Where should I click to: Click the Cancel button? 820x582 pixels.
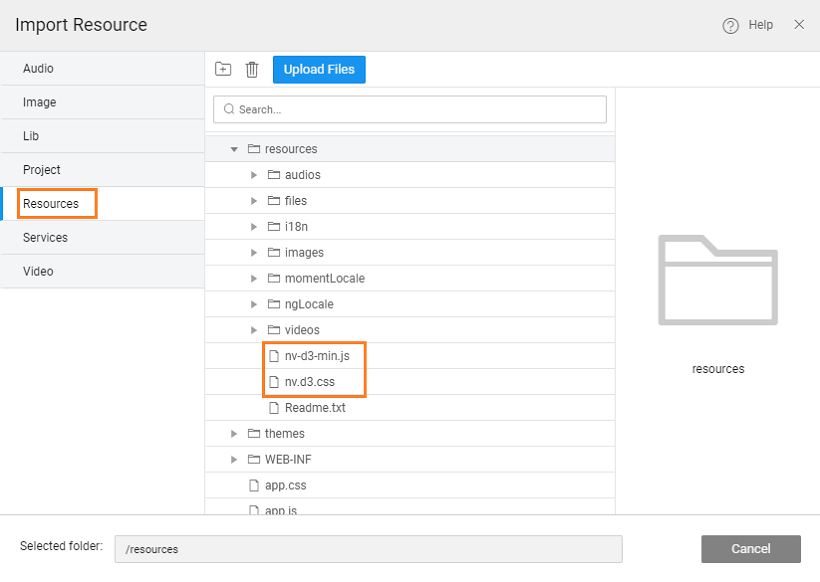(x=750, y=549)
